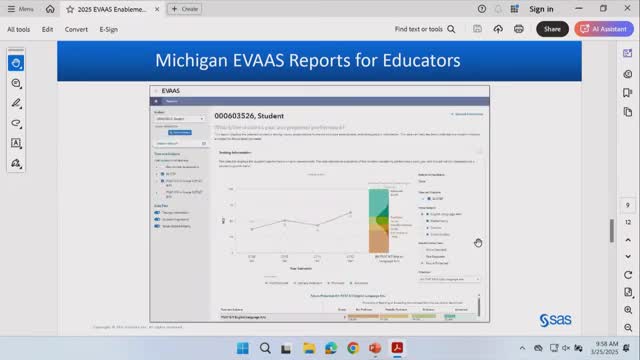Open PowerPoint from taskbar
Image resolution: width=640 pixels, height=360 pixels.
click(375, 348)
